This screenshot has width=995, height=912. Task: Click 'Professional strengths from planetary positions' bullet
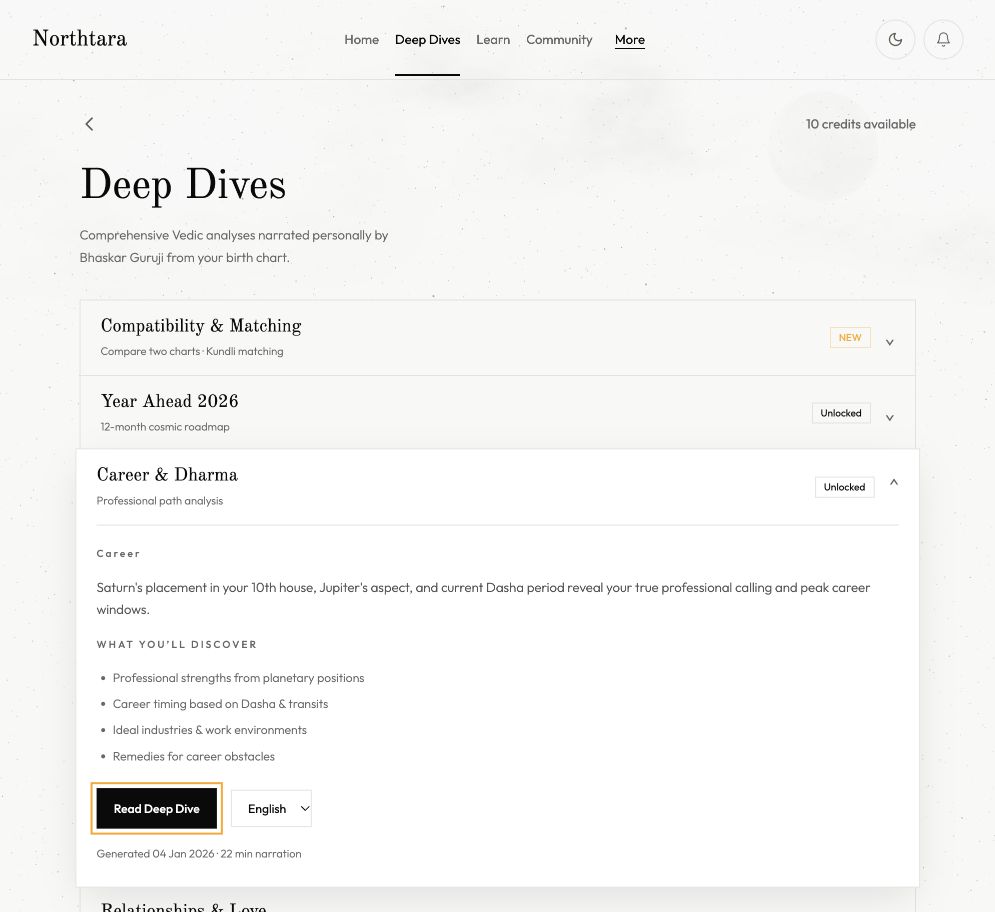click(239, 678)
